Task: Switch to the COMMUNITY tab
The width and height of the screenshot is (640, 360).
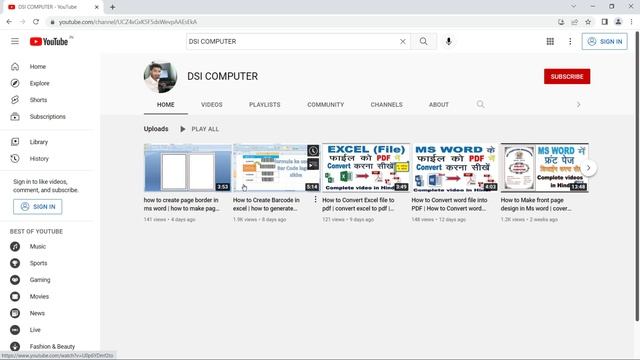Action: (326, 105)
